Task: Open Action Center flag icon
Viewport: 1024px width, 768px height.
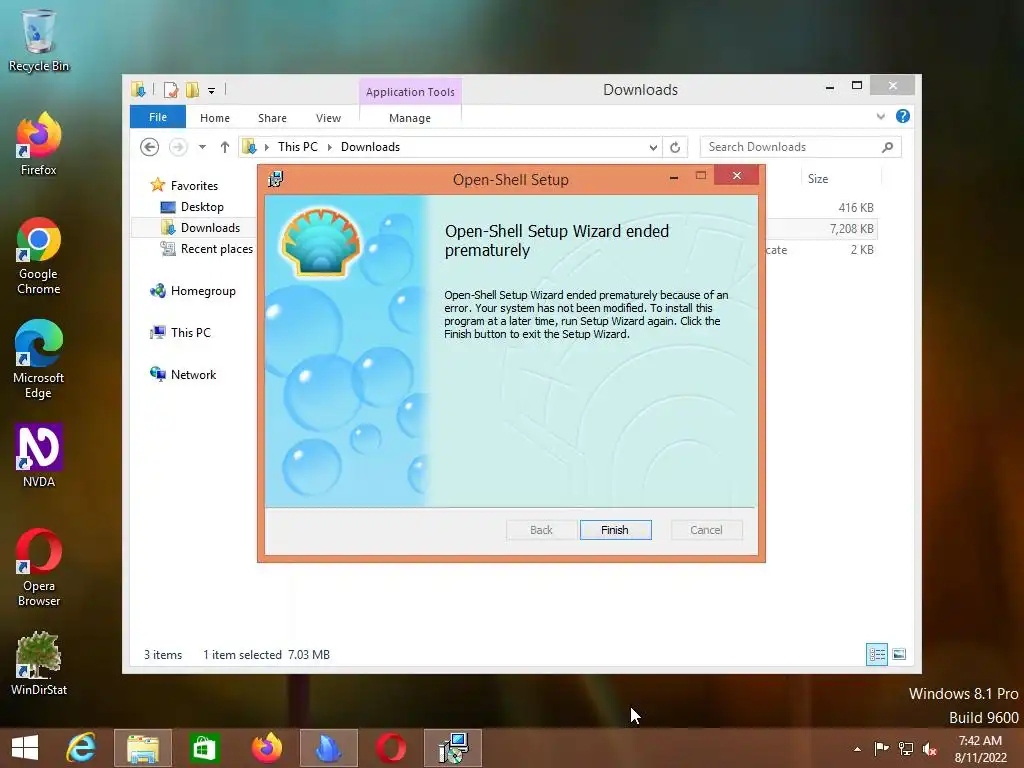Action: 881,749
